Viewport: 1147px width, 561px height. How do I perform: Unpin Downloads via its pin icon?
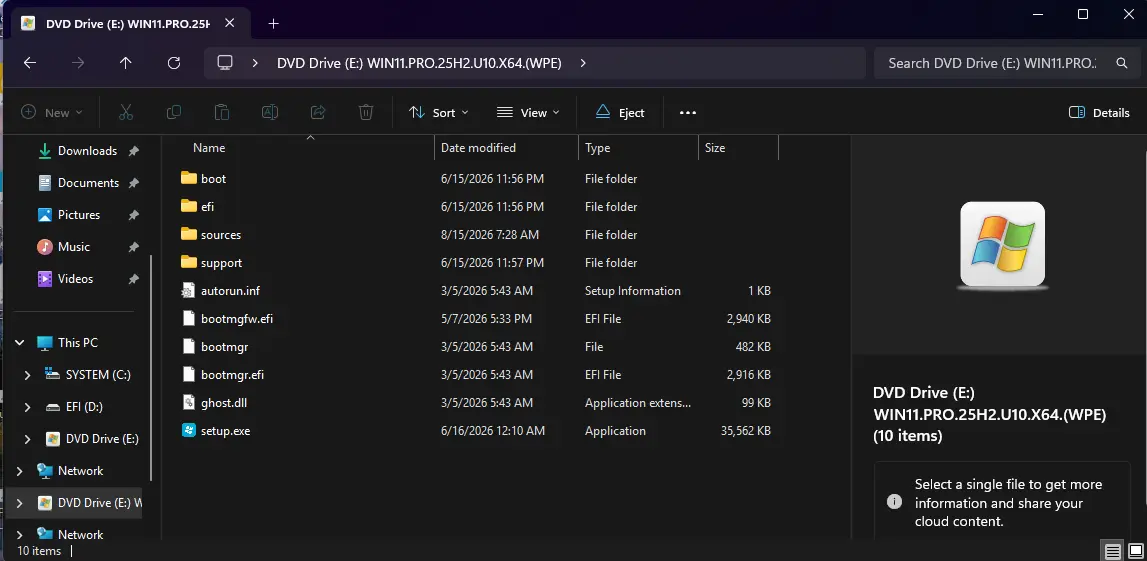133,151
